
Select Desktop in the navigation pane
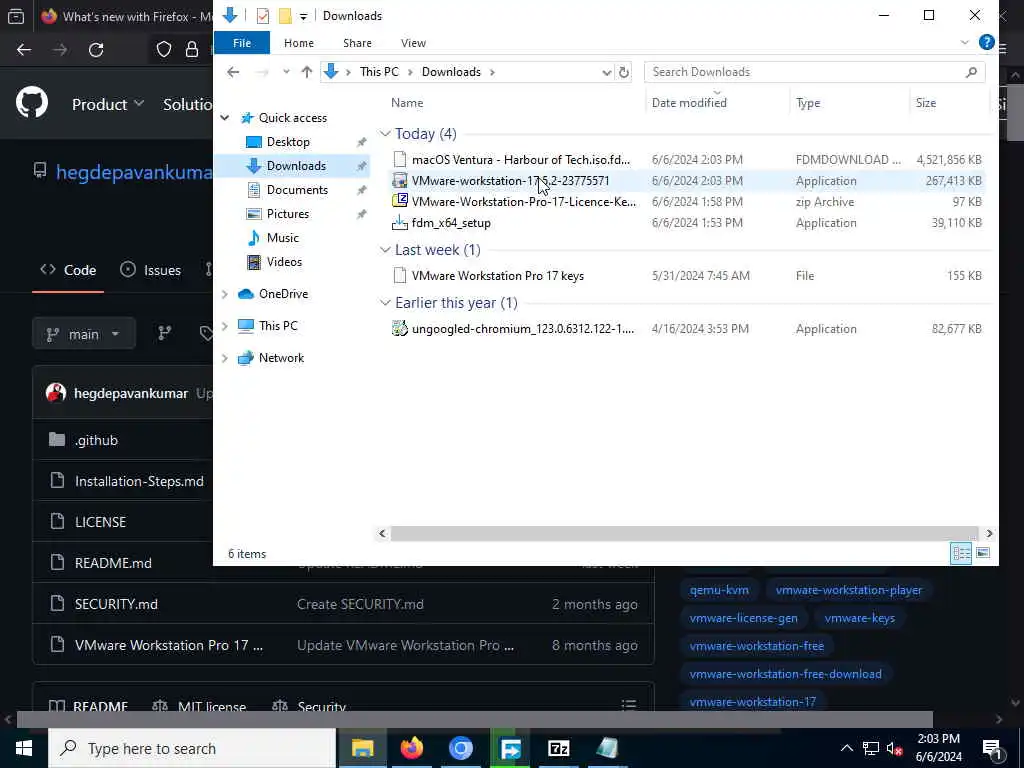pos(288,142)
